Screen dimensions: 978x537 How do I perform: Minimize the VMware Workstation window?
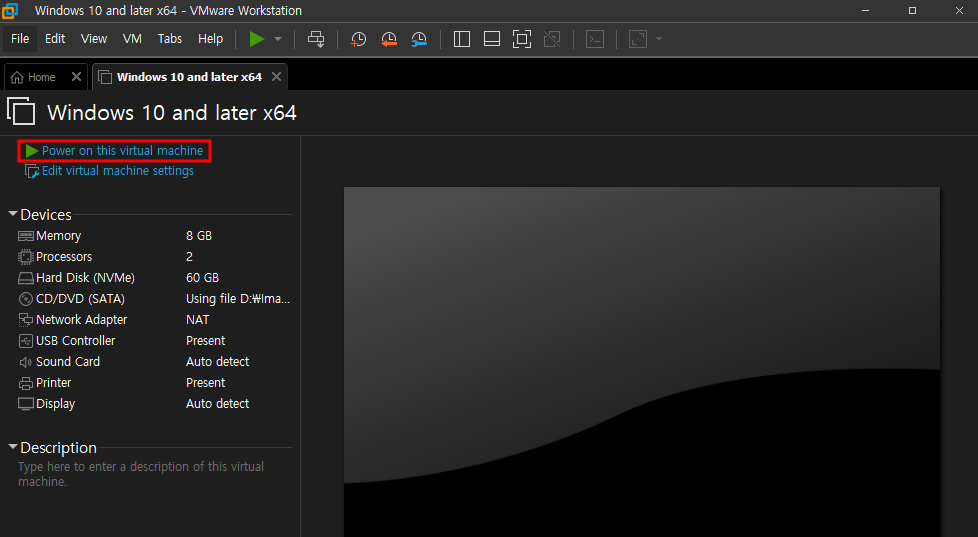[866, 11]
